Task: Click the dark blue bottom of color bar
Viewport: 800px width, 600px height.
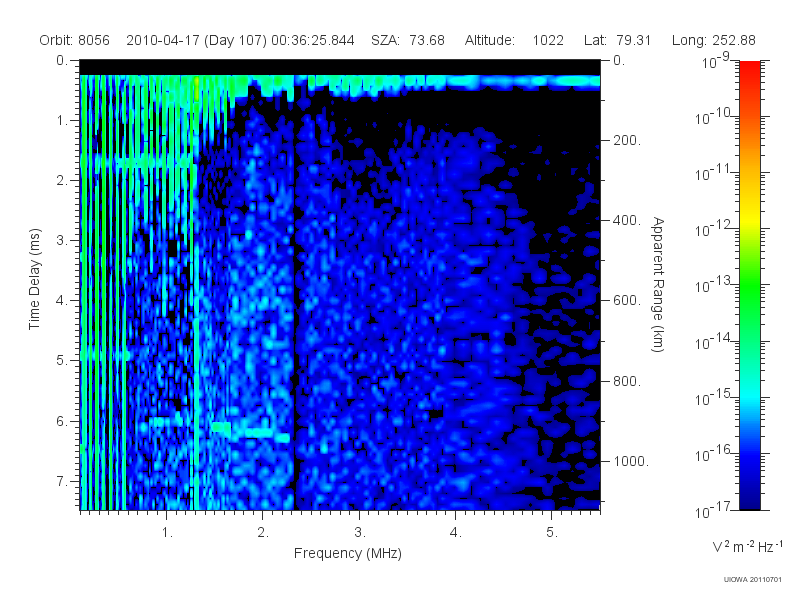Action: [749, 497]
